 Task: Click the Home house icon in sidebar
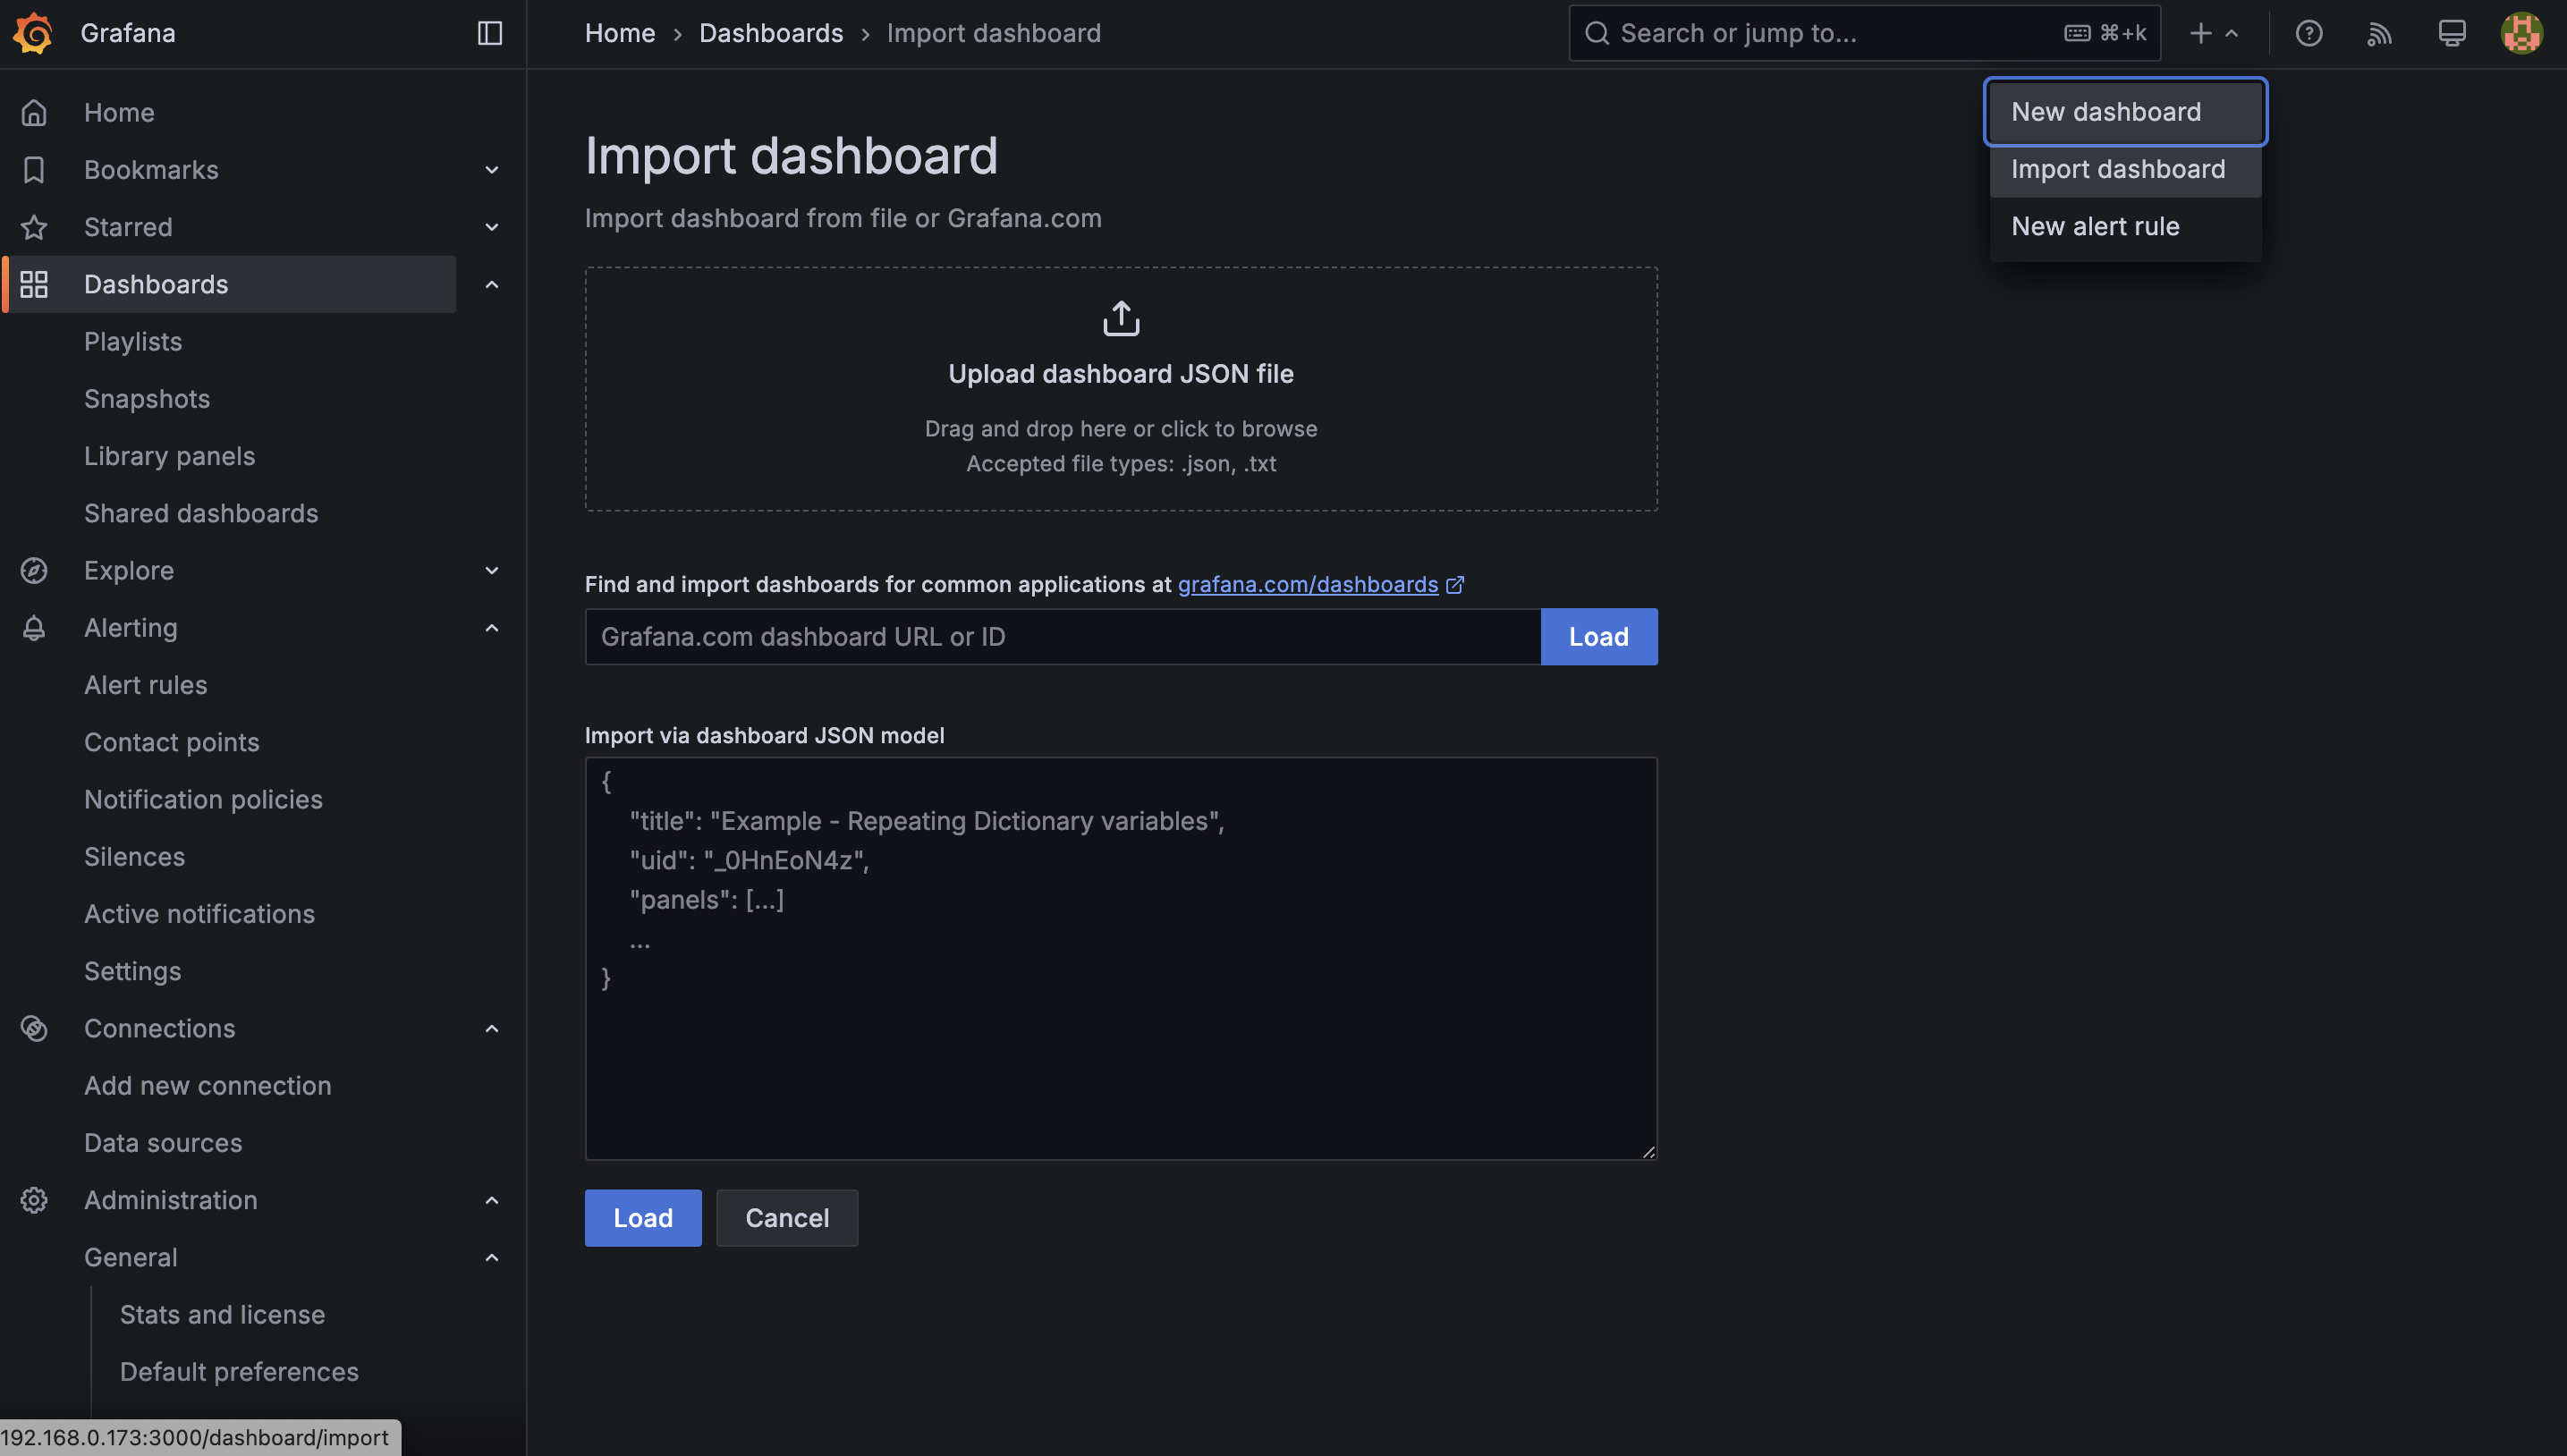[34, 113]
